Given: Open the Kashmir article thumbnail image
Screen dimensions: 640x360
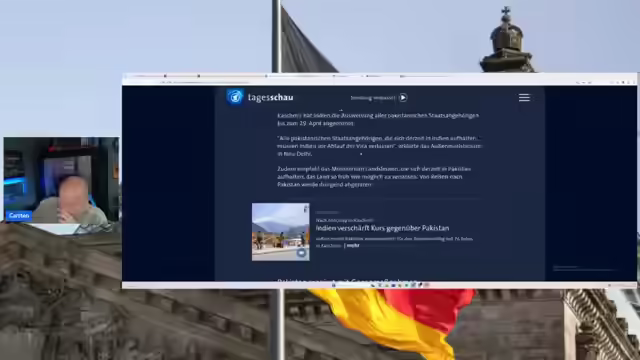Looking at the screenshot, I should (x=281, y=232).
